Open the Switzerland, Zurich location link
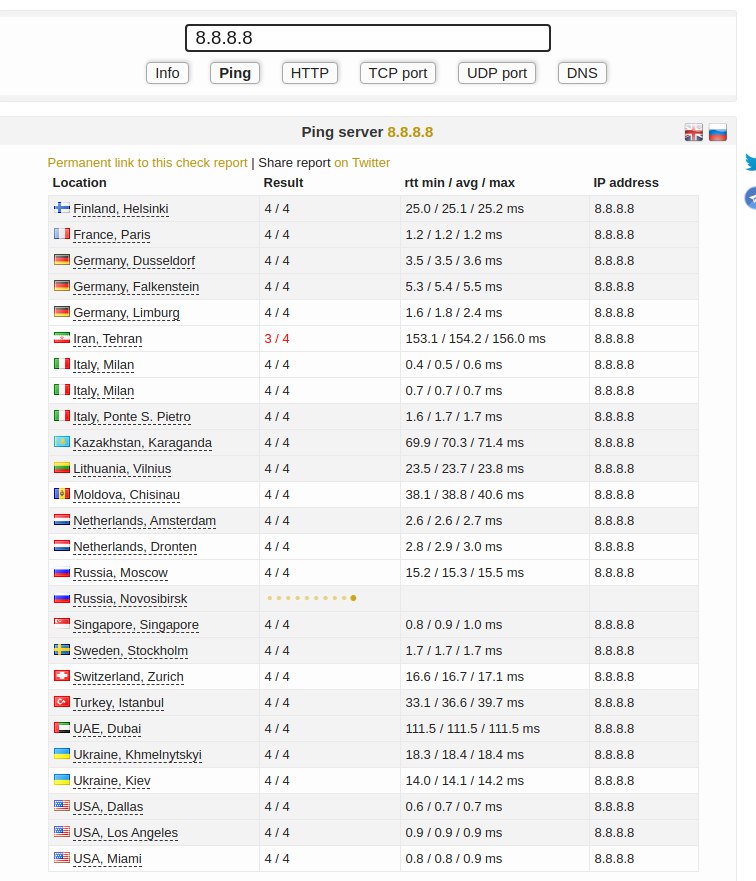The height and width of the screenshot is (881, 756). coord(129,677)
